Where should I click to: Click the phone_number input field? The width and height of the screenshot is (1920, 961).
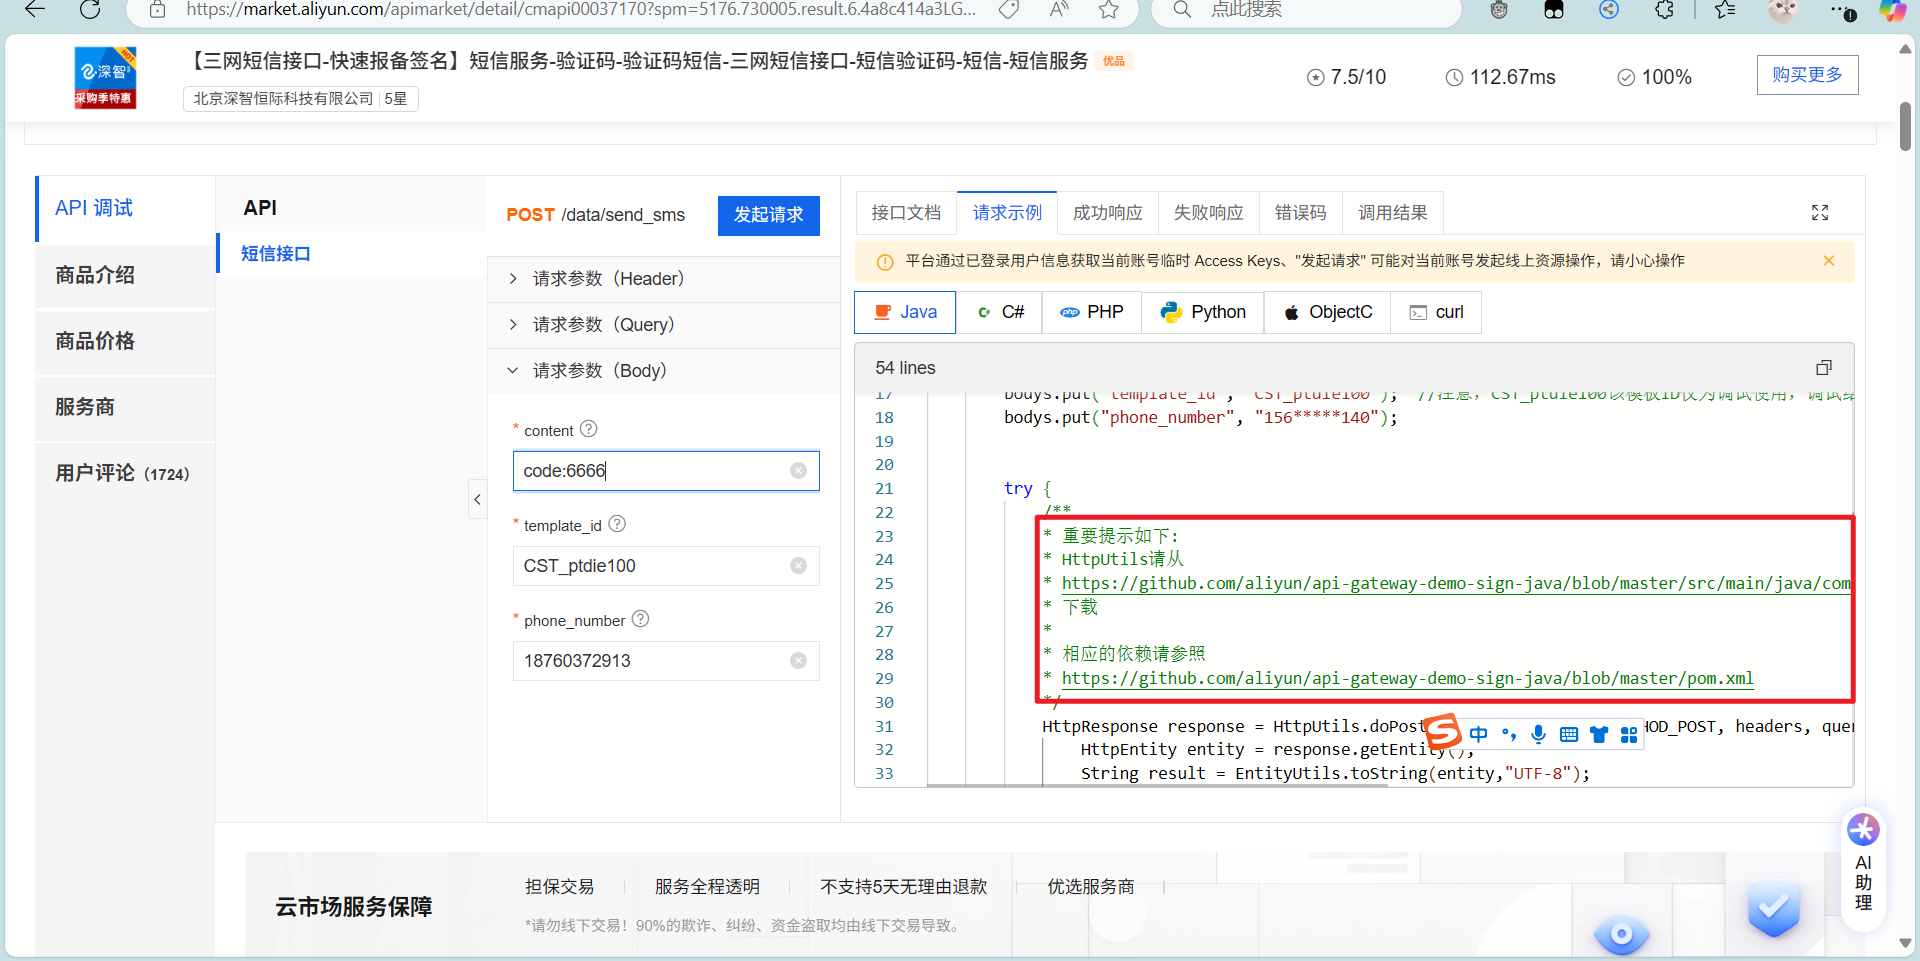(666, 661)
